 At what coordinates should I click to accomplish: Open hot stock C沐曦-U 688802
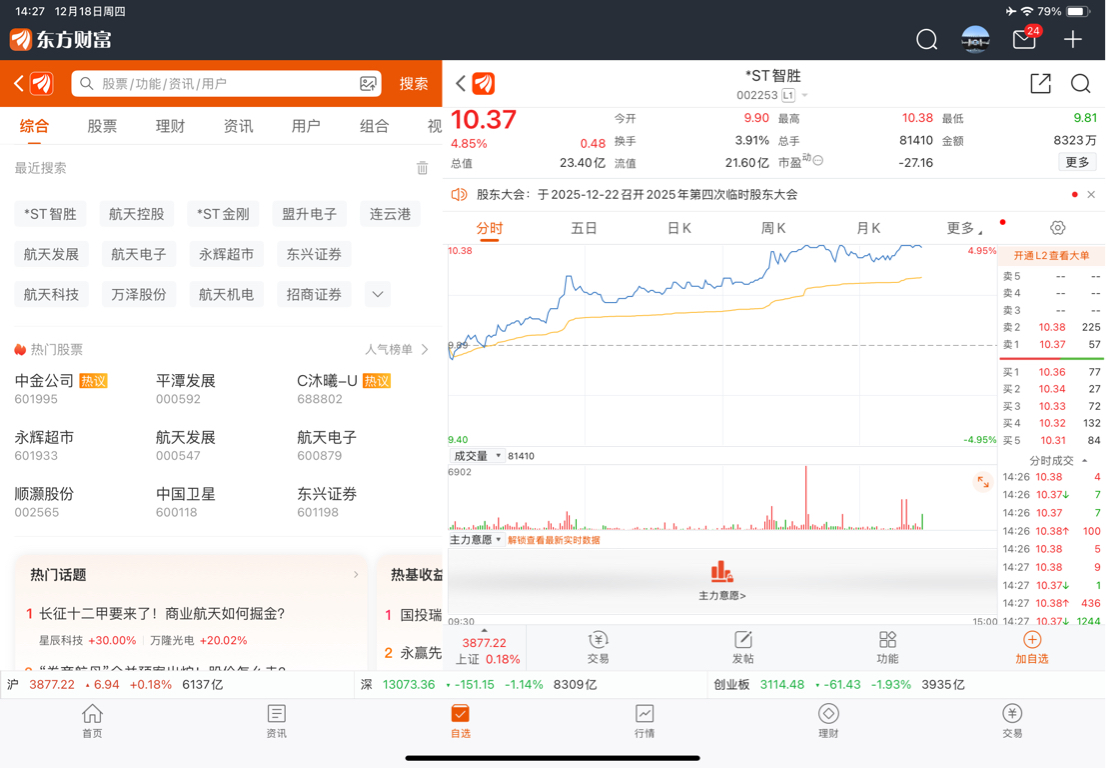point(344,389)
